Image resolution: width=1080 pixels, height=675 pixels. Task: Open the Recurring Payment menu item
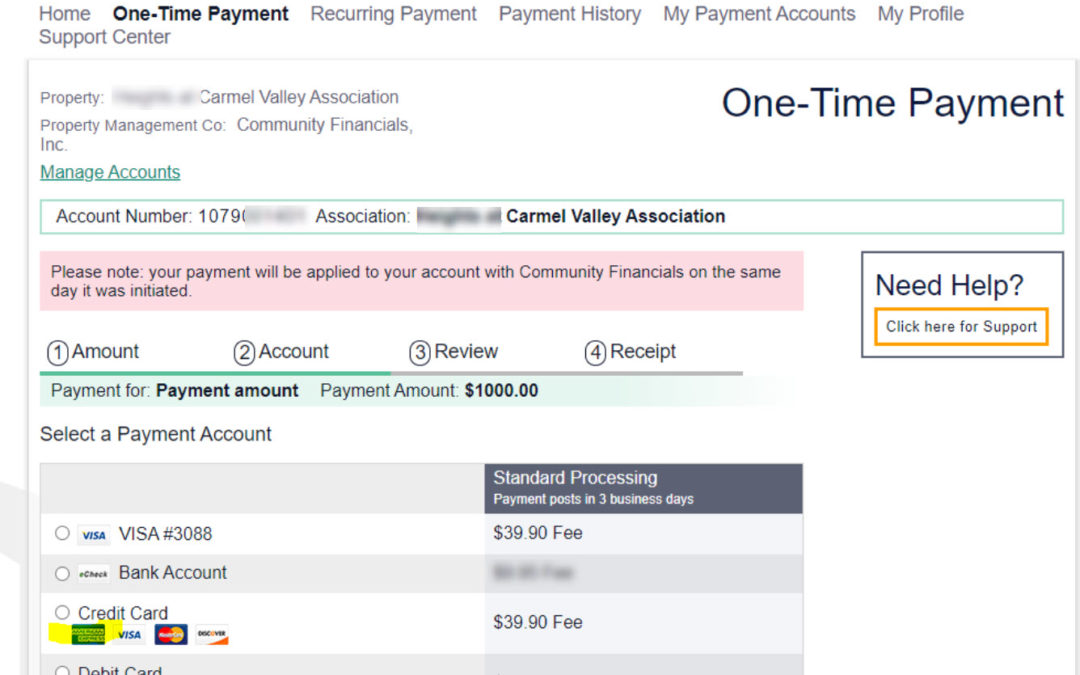point(393,14)
